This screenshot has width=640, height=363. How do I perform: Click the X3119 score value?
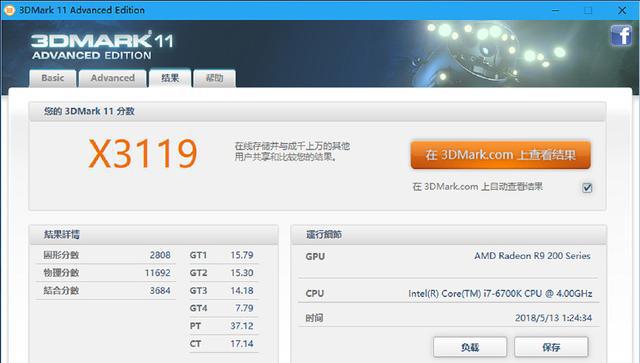(x=143, y=154)
